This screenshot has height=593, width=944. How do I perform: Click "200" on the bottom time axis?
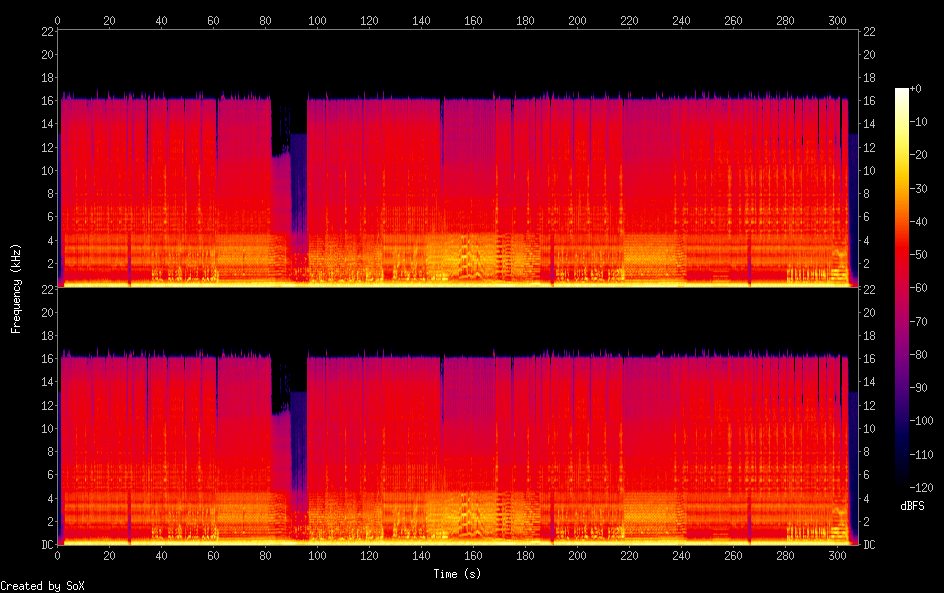[x=577, y=556]
